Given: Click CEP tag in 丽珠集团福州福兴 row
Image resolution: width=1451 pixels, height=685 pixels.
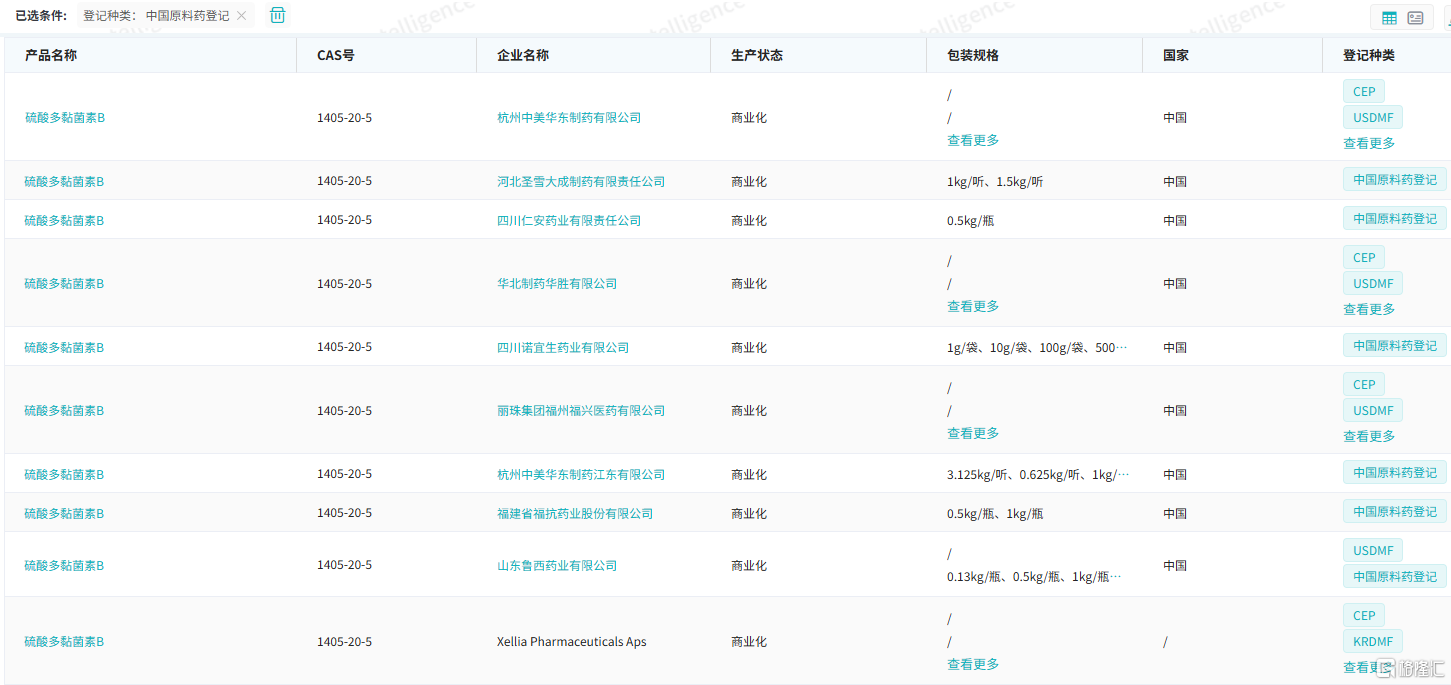Looking at the screenshot, I should coord(1364,384).
